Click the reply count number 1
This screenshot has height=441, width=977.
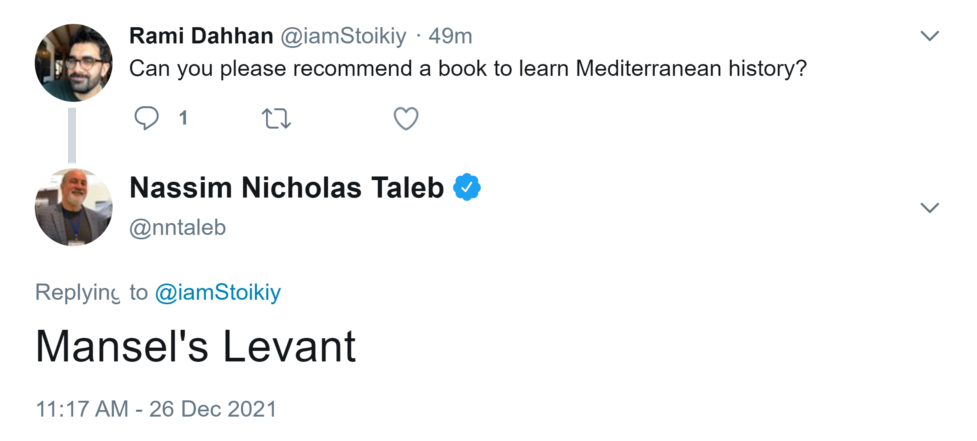[183, 119]
